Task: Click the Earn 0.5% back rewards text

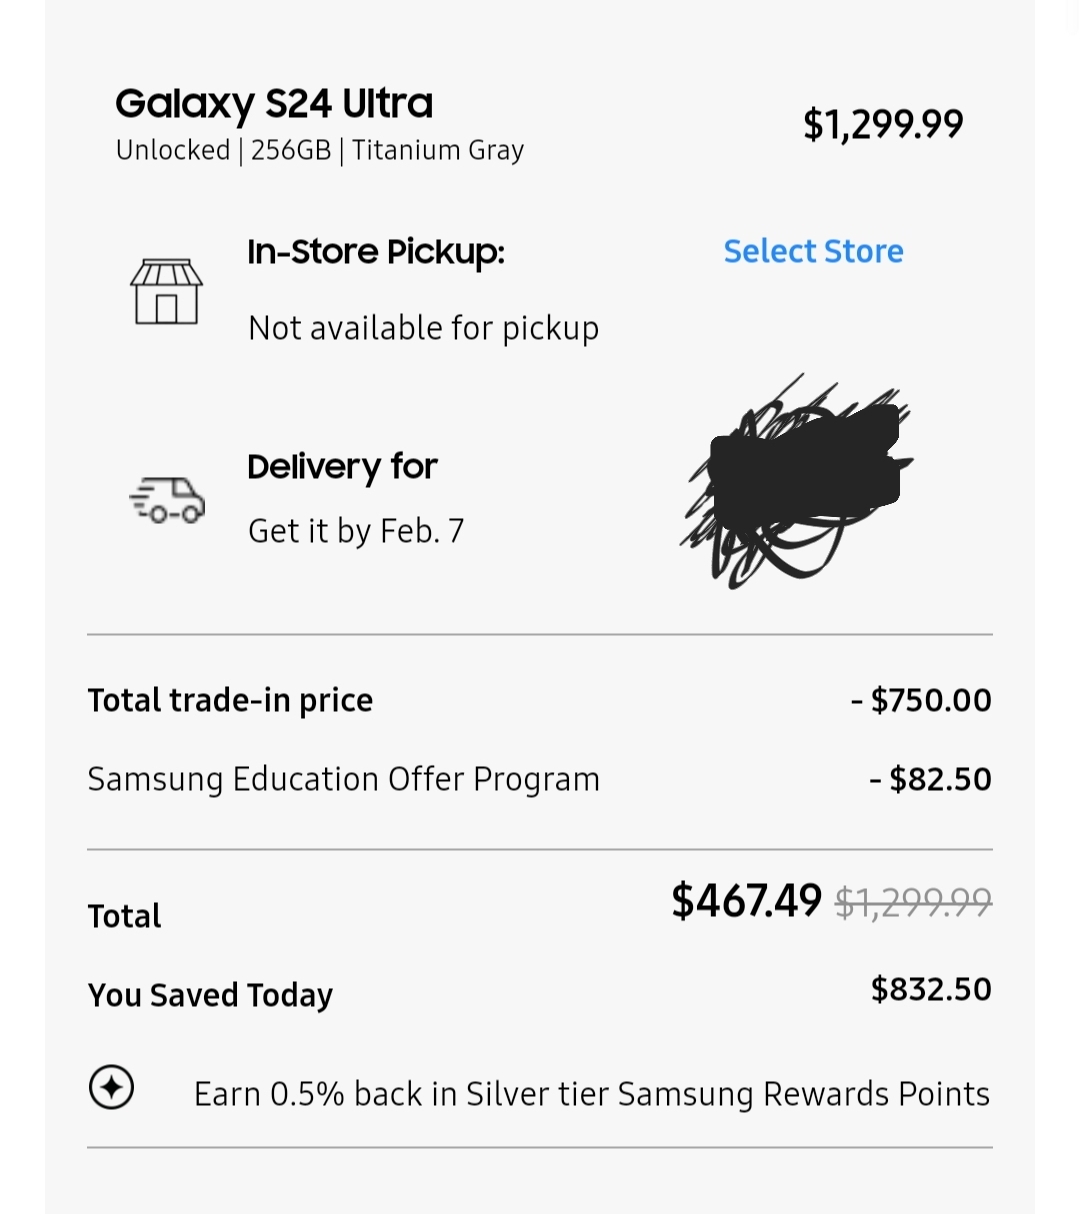Action: [x=592, y=1094]
